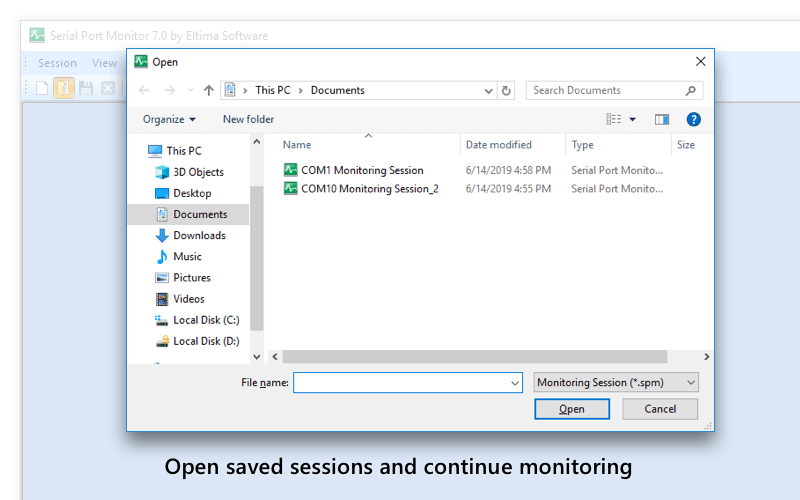
Task: Expand the address bar previous locations dropdown
Action: pyautogui.click(x=488, y=91)
